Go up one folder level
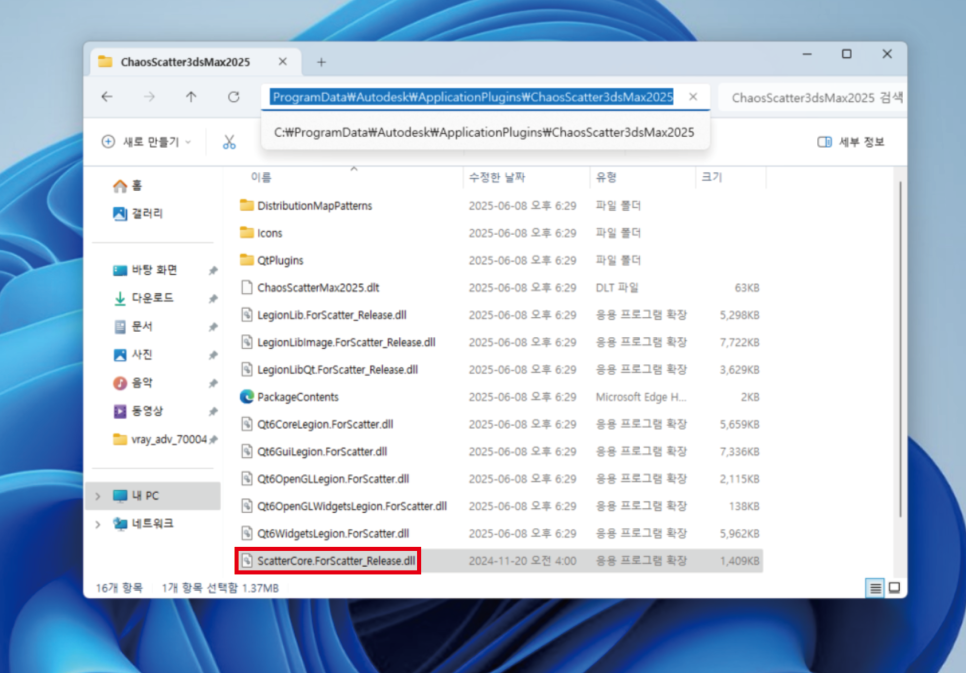This screenshot has height=673, width=966. (191, 97)
